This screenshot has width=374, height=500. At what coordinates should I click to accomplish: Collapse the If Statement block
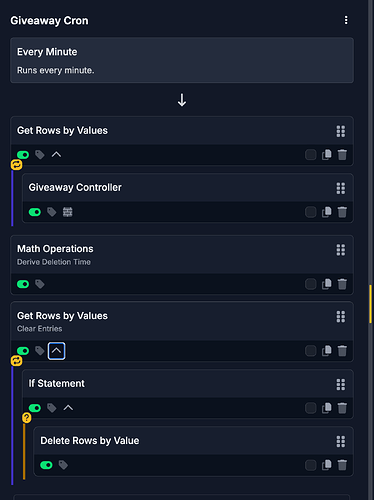[68, 408]
